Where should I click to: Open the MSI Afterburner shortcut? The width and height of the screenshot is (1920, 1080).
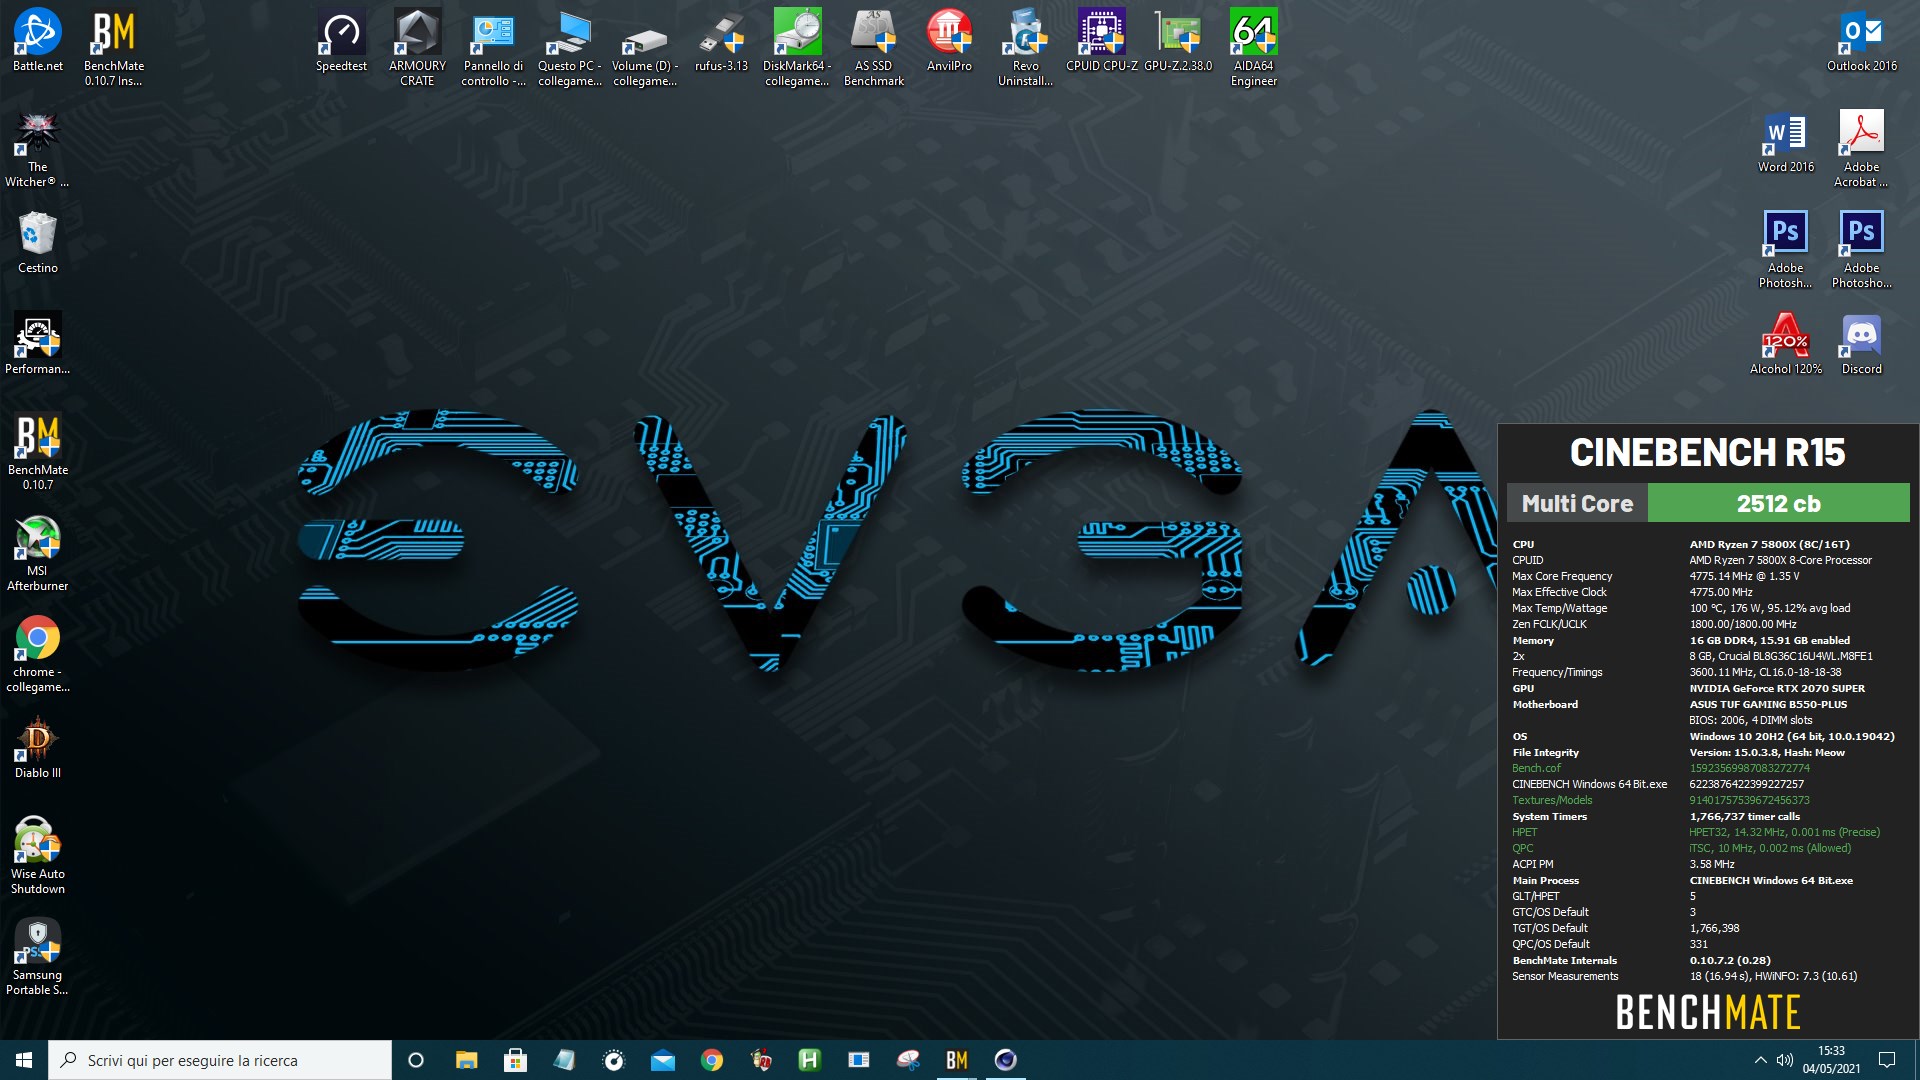38,552
